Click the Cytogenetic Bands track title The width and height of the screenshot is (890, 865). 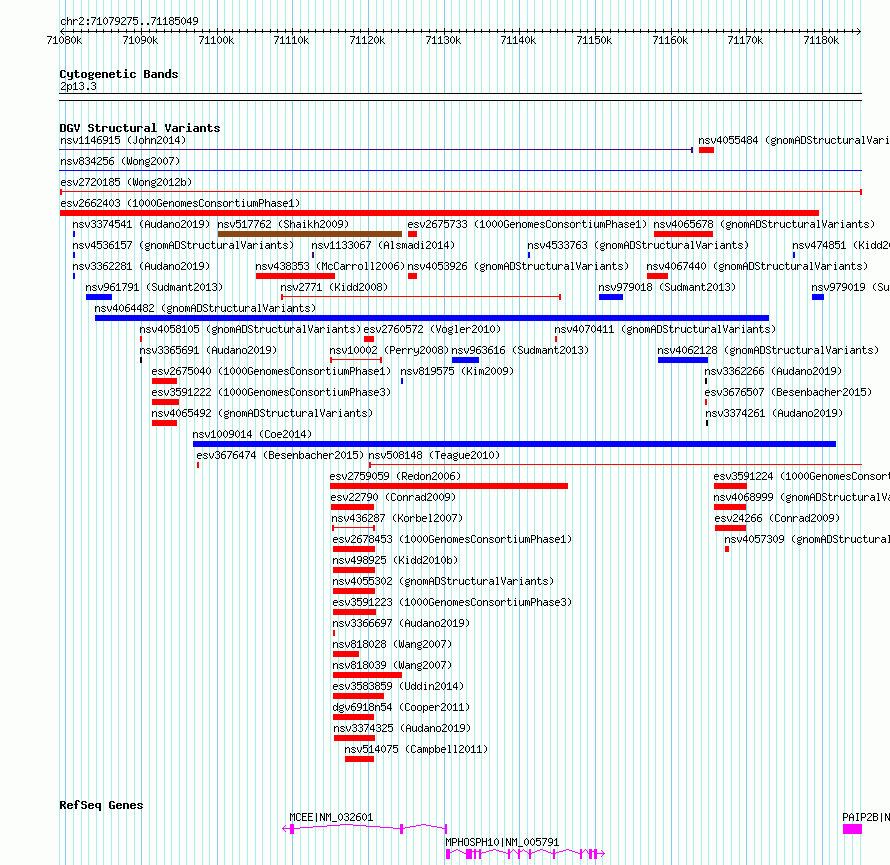(119, 74)
